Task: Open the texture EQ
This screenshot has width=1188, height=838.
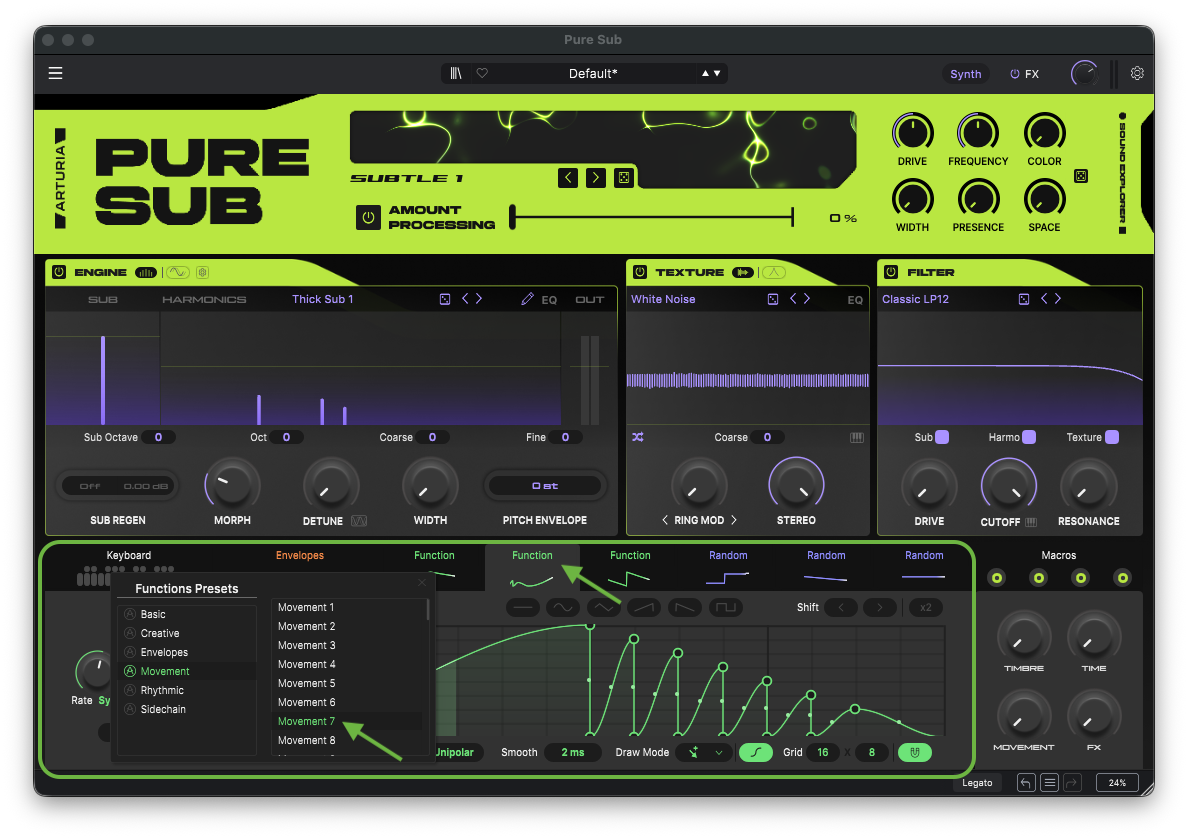Action: click(x=855, y=300)
